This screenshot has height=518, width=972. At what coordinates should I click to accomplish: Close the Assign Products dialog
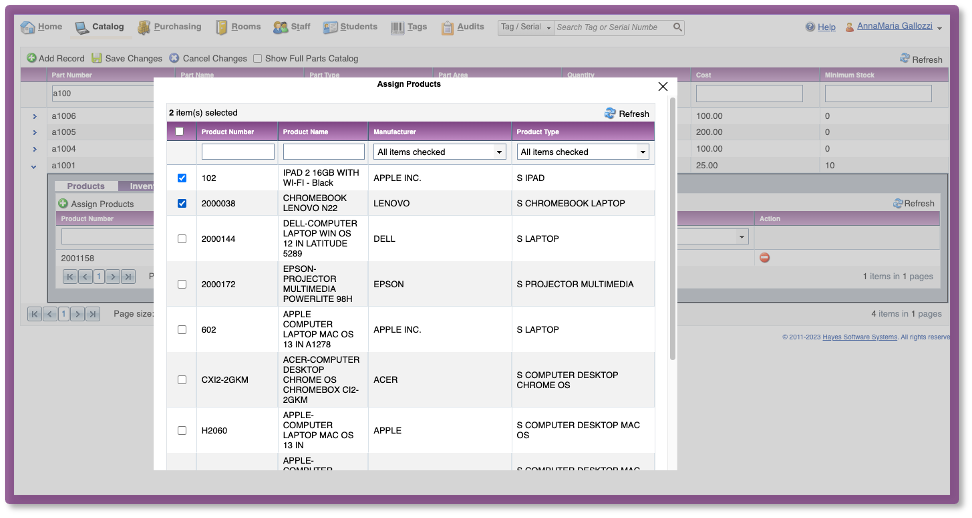tap(663, 87)
